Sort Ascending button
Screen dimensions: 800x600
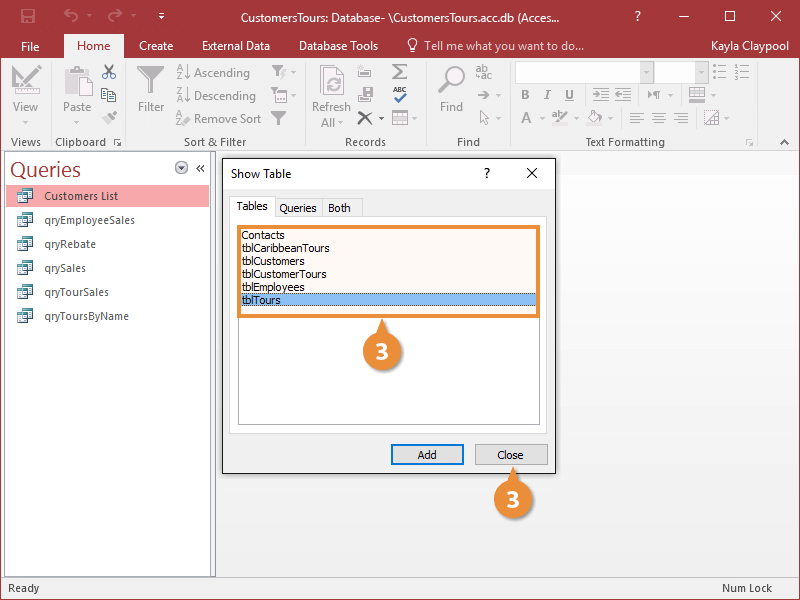213,72
